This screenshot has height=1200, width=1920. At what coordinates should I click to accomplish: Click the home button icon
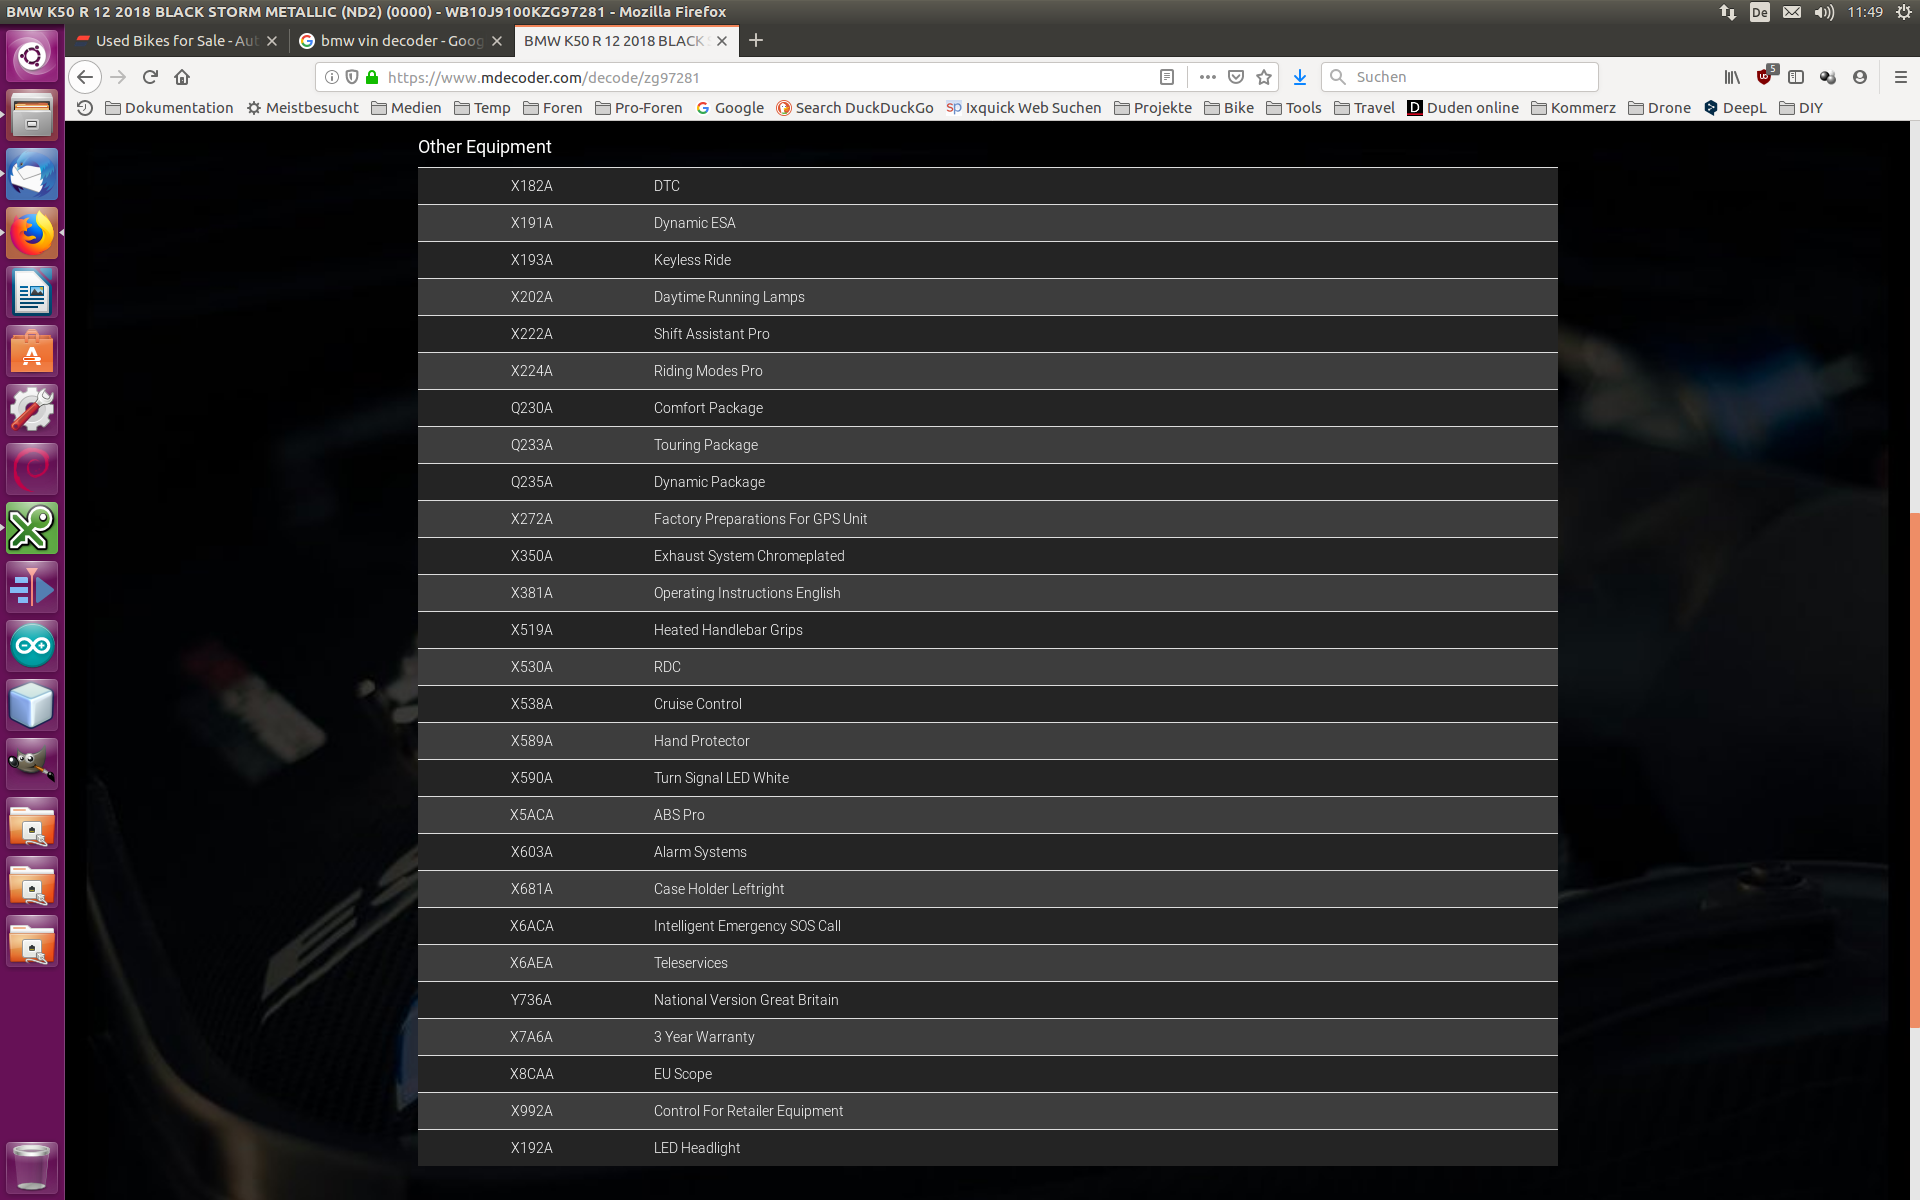pyautogui.click(x=182, y=77)
